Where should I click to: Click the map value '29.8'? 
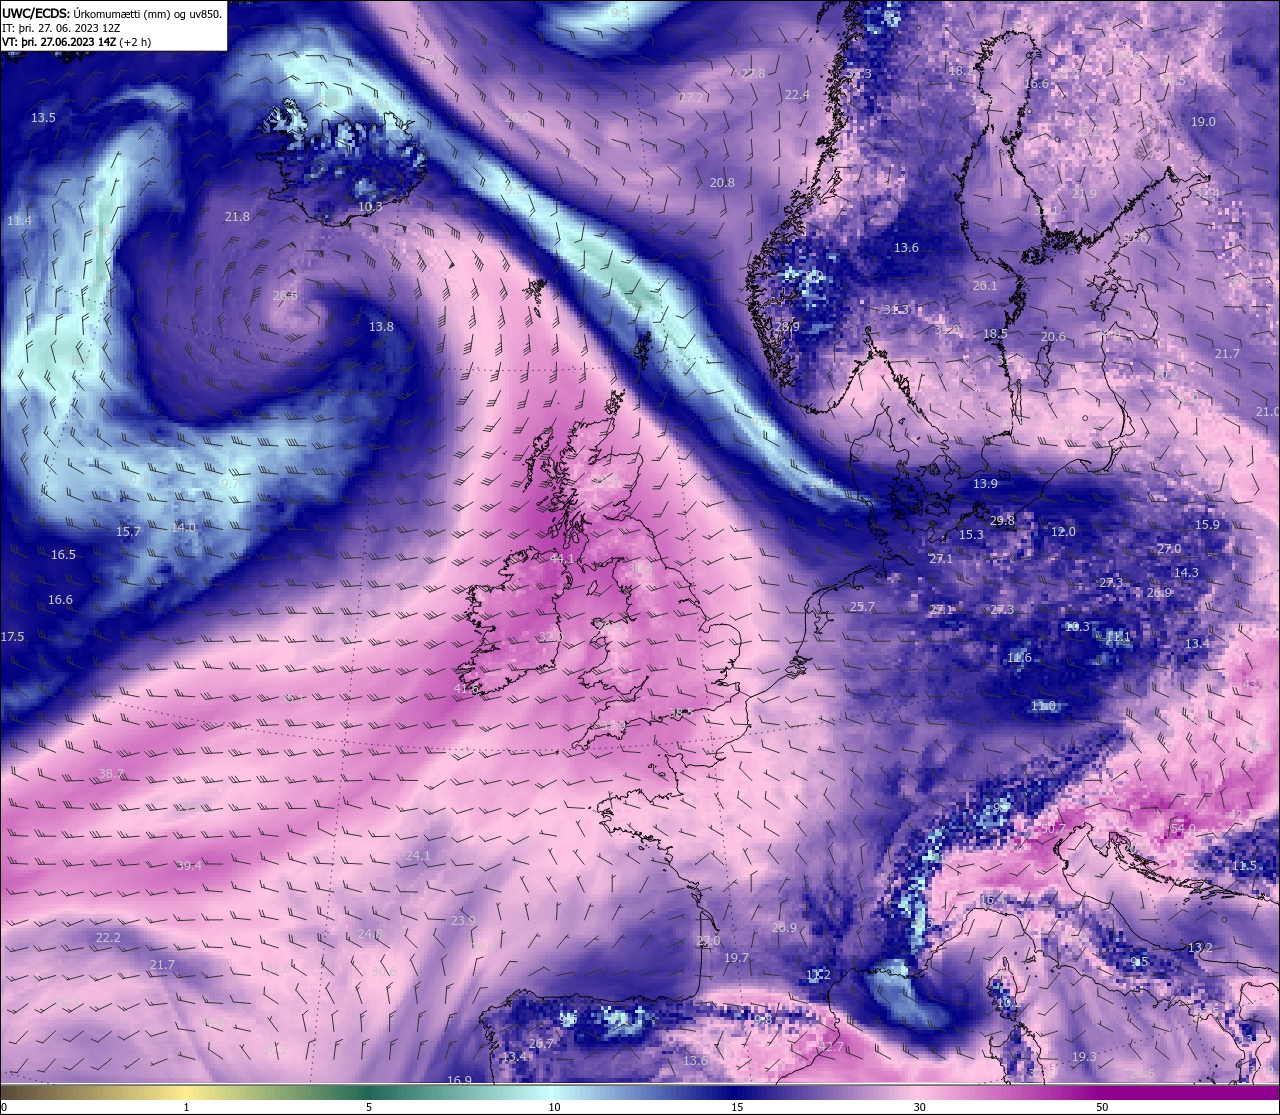[x=1002, y=520]
